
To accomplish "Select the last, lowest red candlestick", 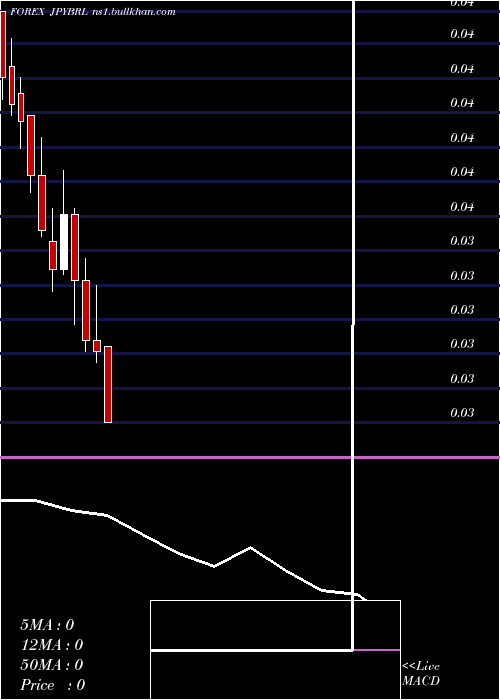I will [x=108, y=384].
